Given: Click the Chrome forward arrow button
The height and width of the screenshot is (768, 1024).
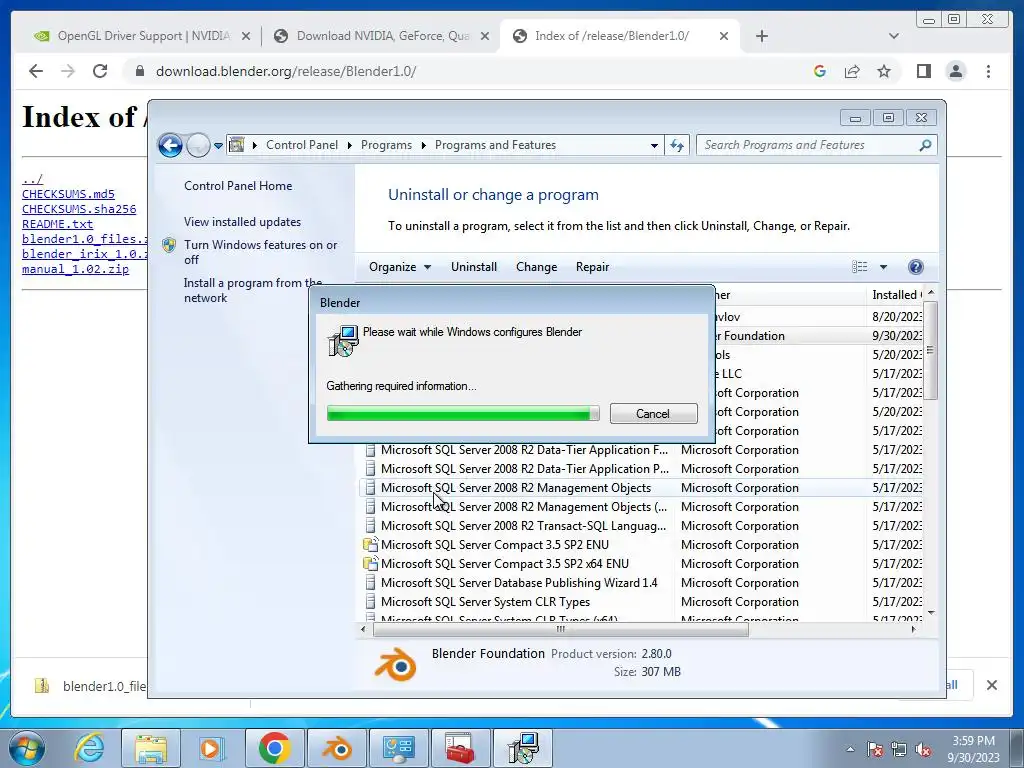Looking at the screenshot, I should coord(68,71).
